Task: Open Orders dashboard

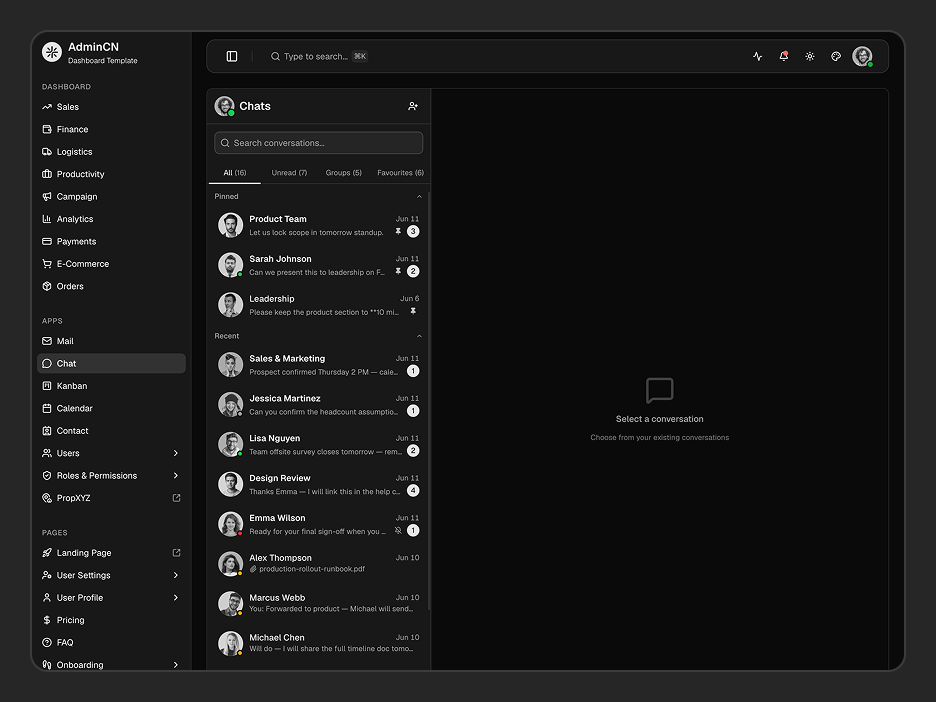Action: [111, 286]
